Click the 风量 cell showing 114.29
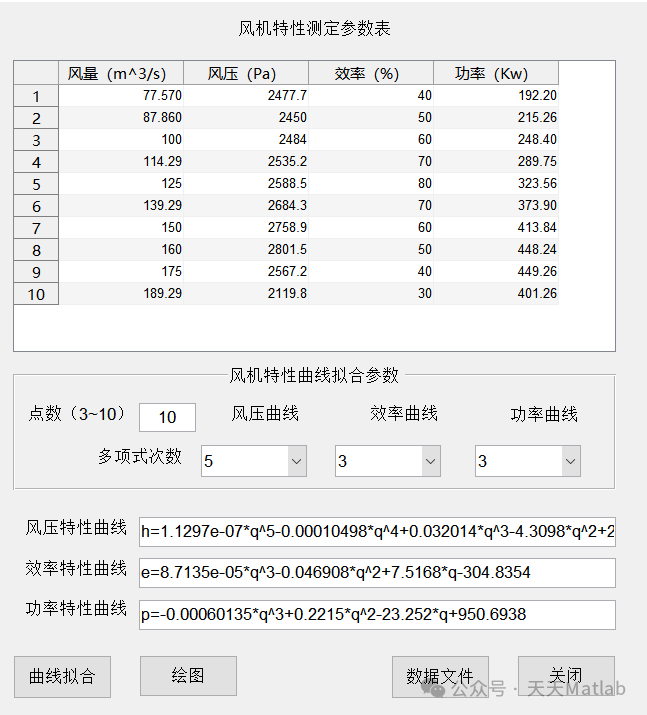647x715 pixels. [121, 162]
